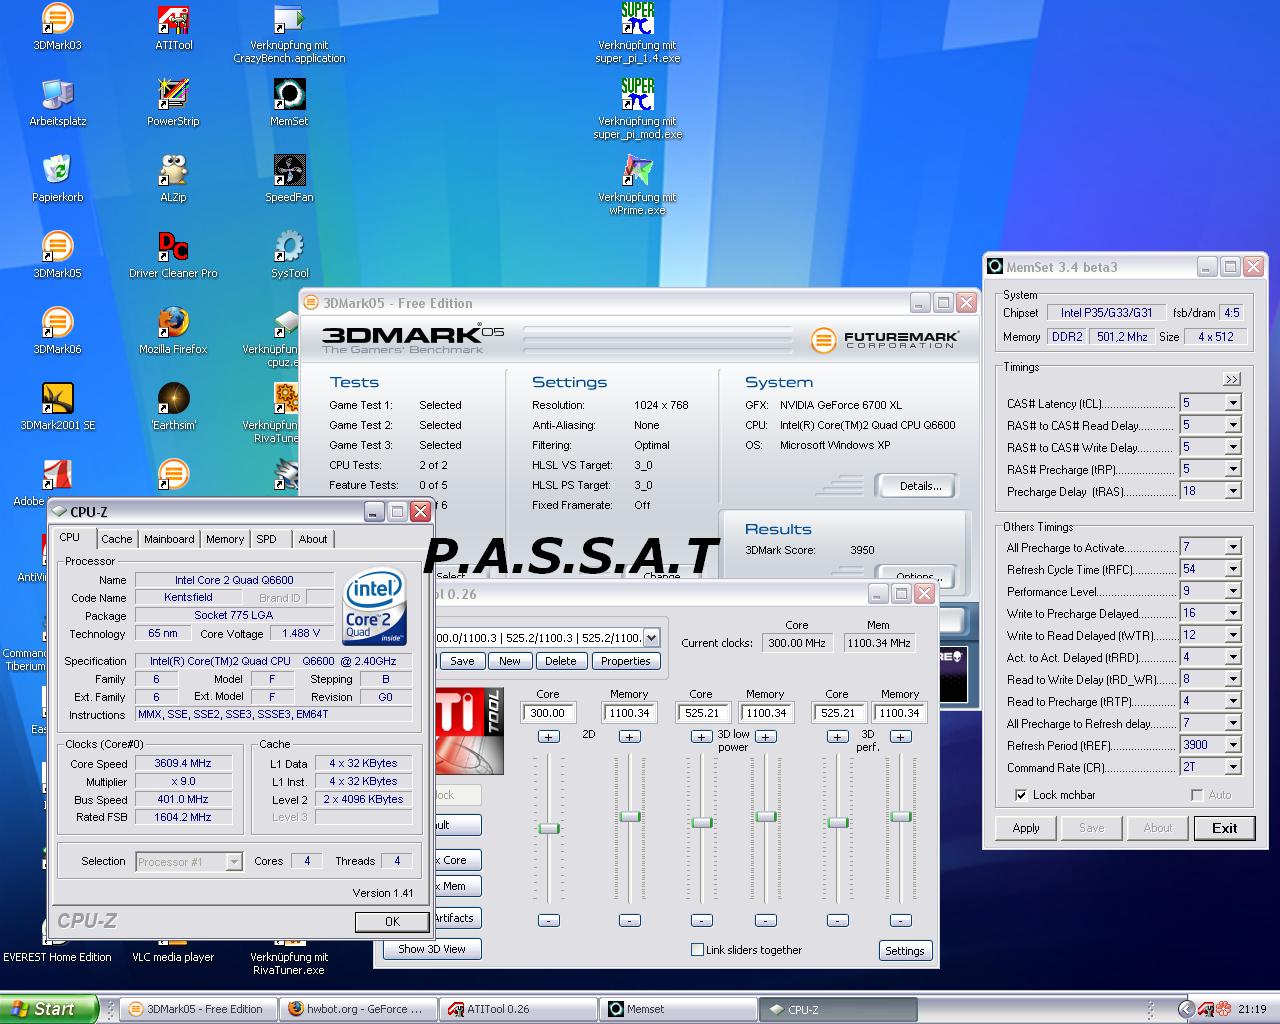Click the 2D Core clock input field

pos(548,713)
